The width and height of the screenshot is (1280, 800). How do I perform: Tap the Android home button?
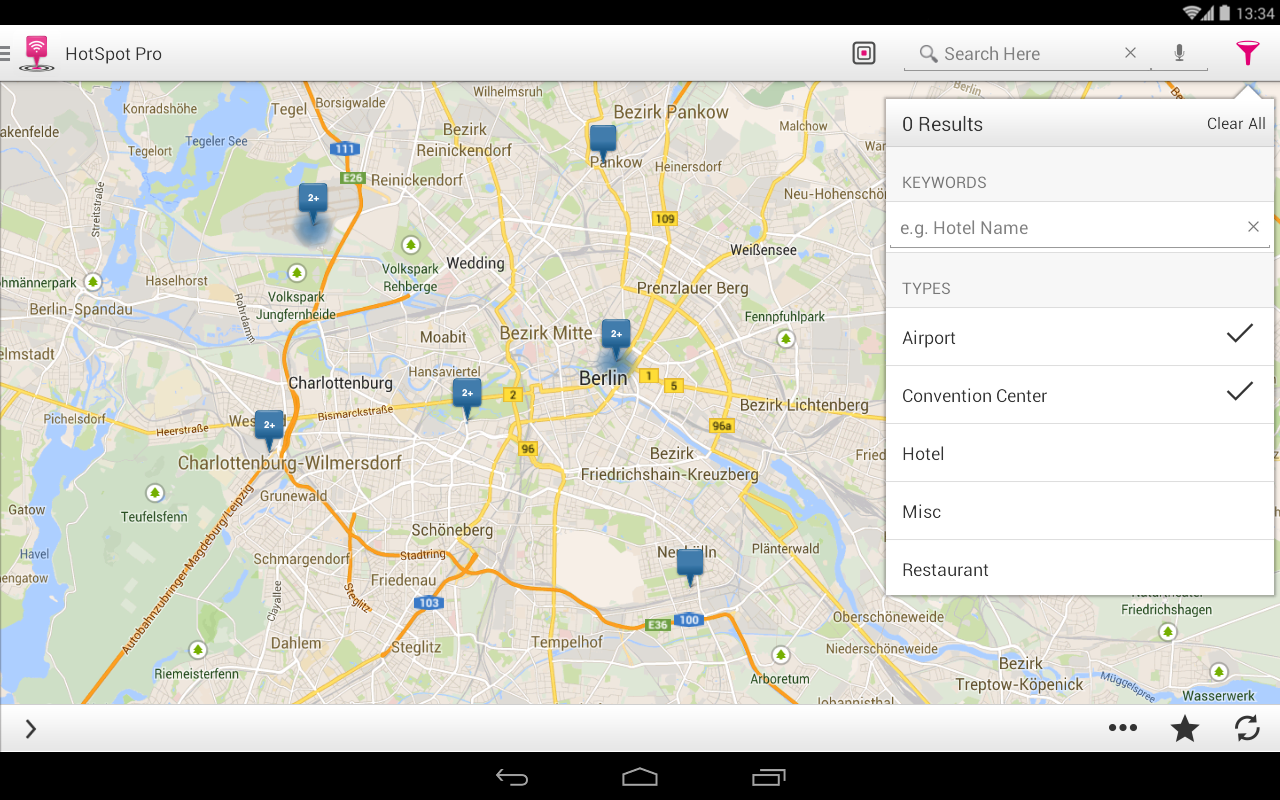640,777
